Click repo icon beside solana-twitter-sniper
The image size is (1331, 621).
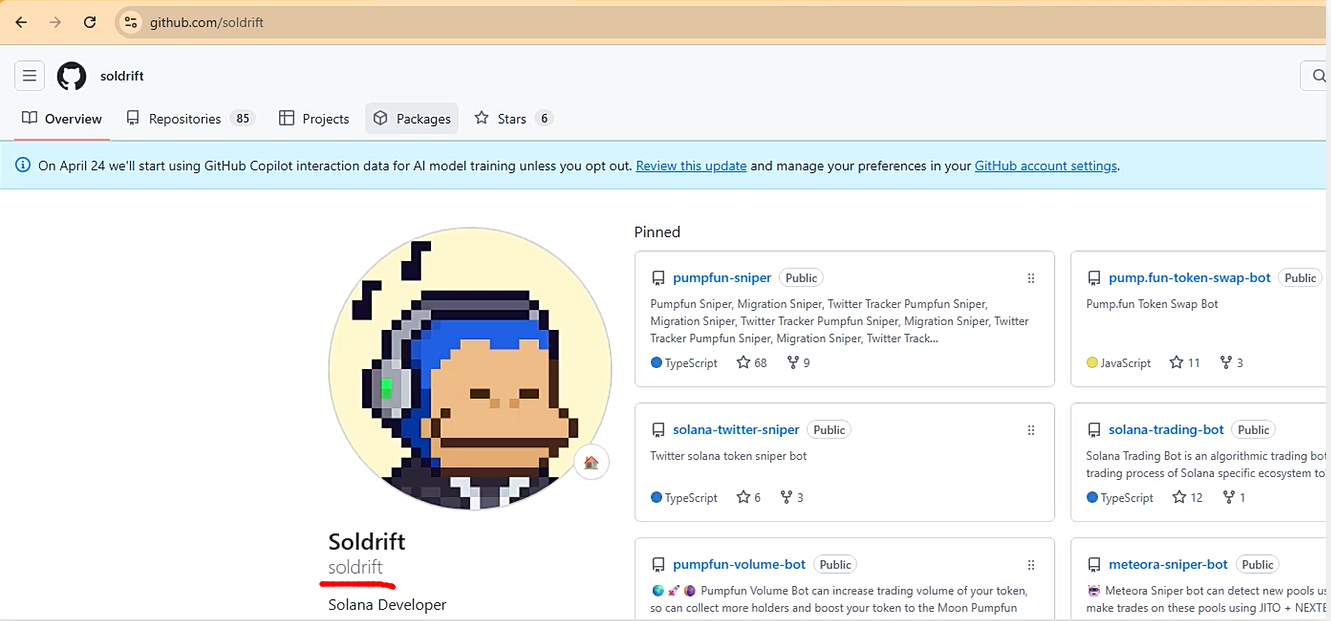click(x=658, y=430)
